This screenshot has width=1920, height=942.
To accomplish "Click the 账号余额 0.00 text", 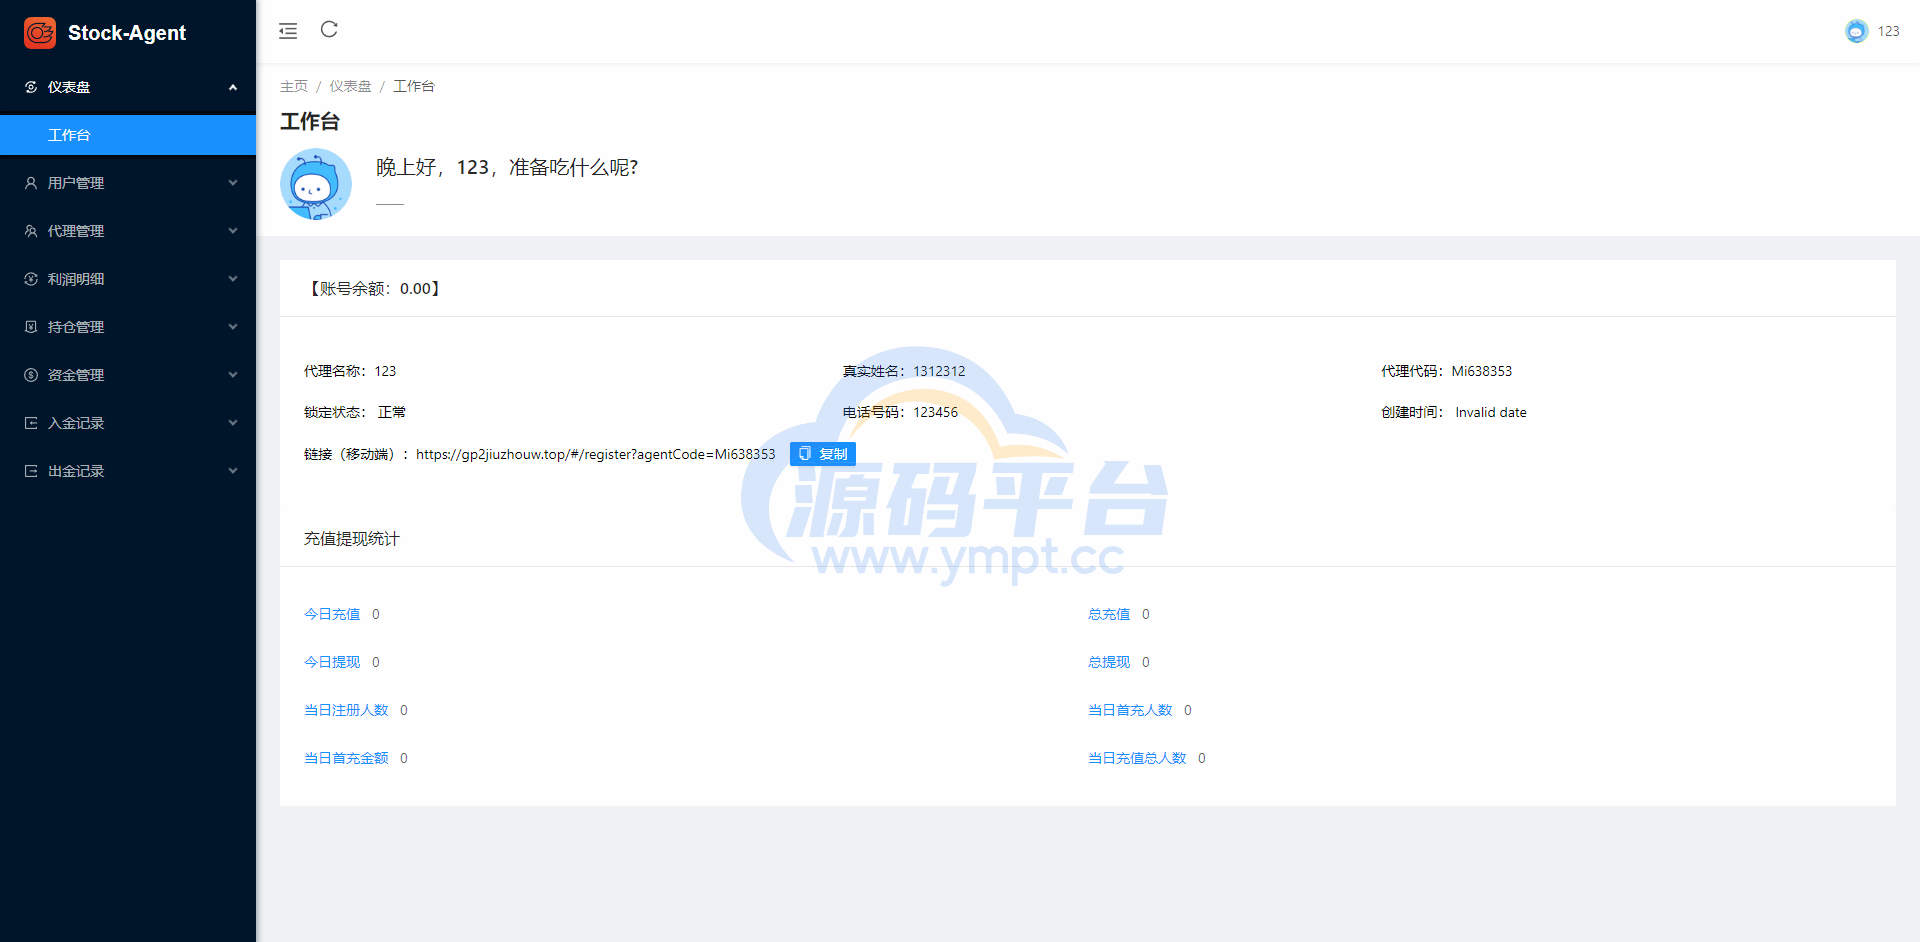I will pos(375,289).
